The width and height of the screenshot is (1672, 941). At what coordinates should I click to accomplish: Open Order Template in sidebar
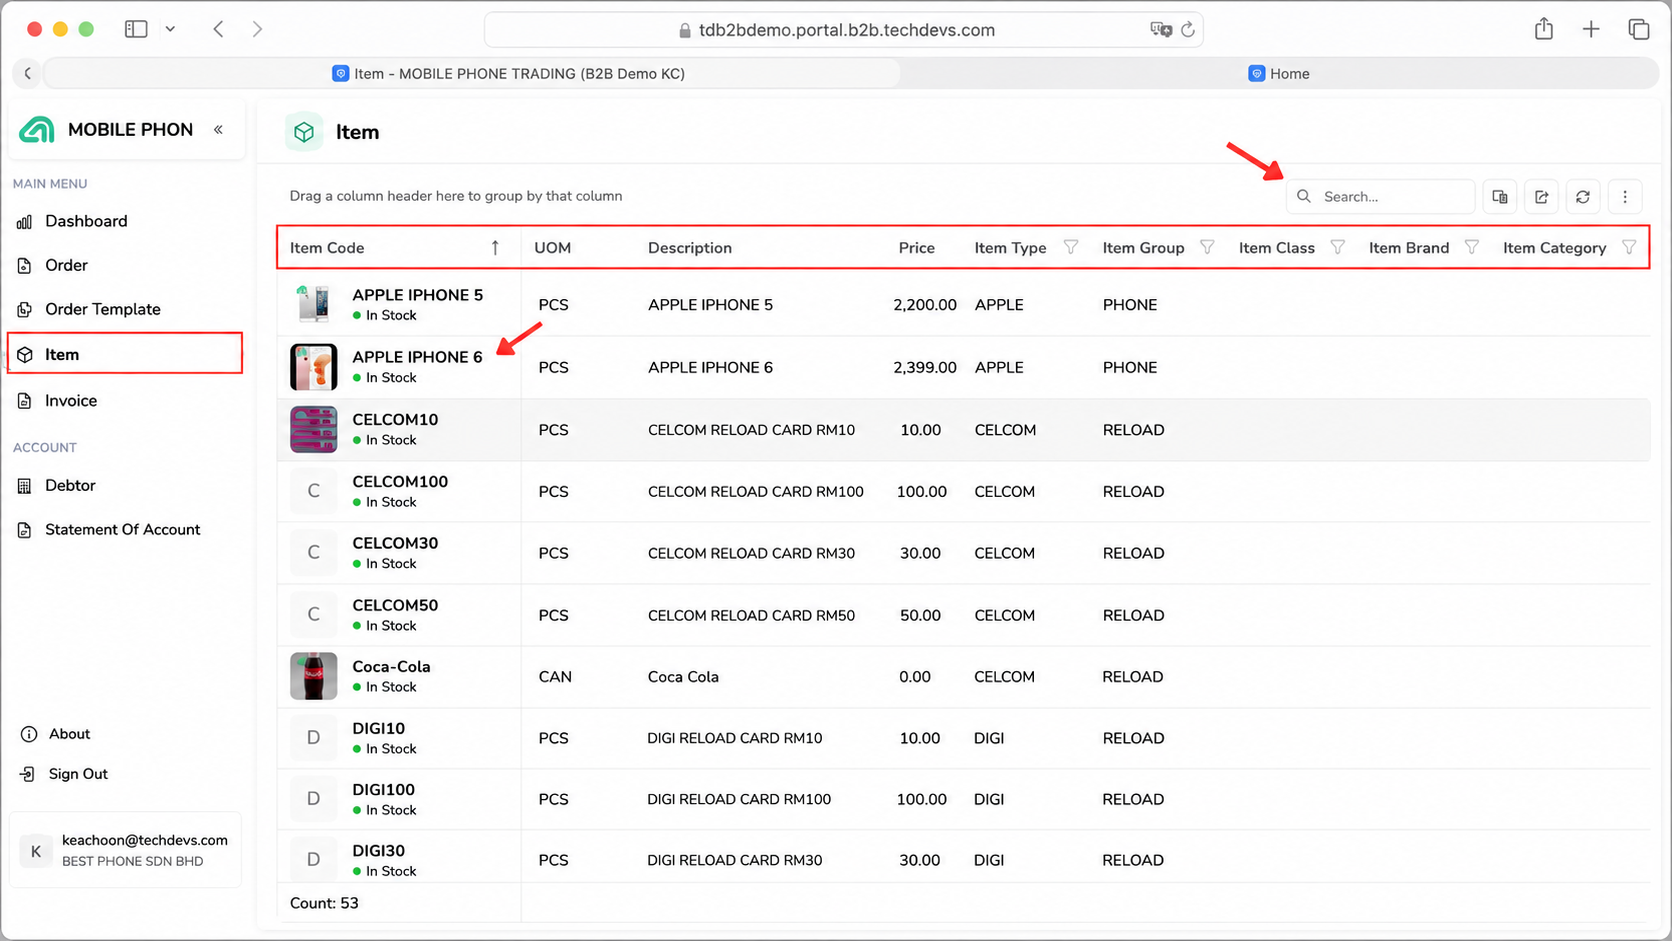click(x=102, y=309)
